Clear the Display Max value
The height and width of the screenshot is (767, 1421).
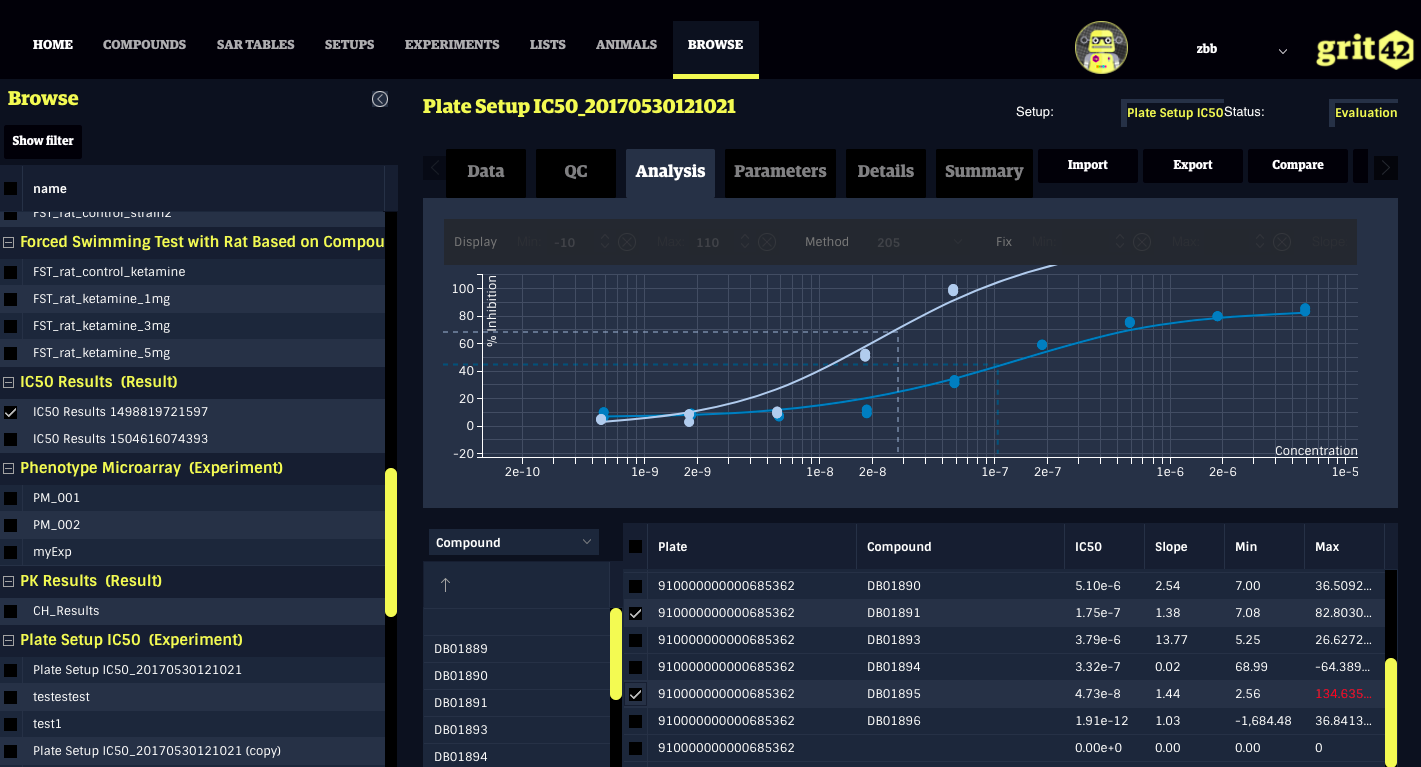[x=766, y=242]
